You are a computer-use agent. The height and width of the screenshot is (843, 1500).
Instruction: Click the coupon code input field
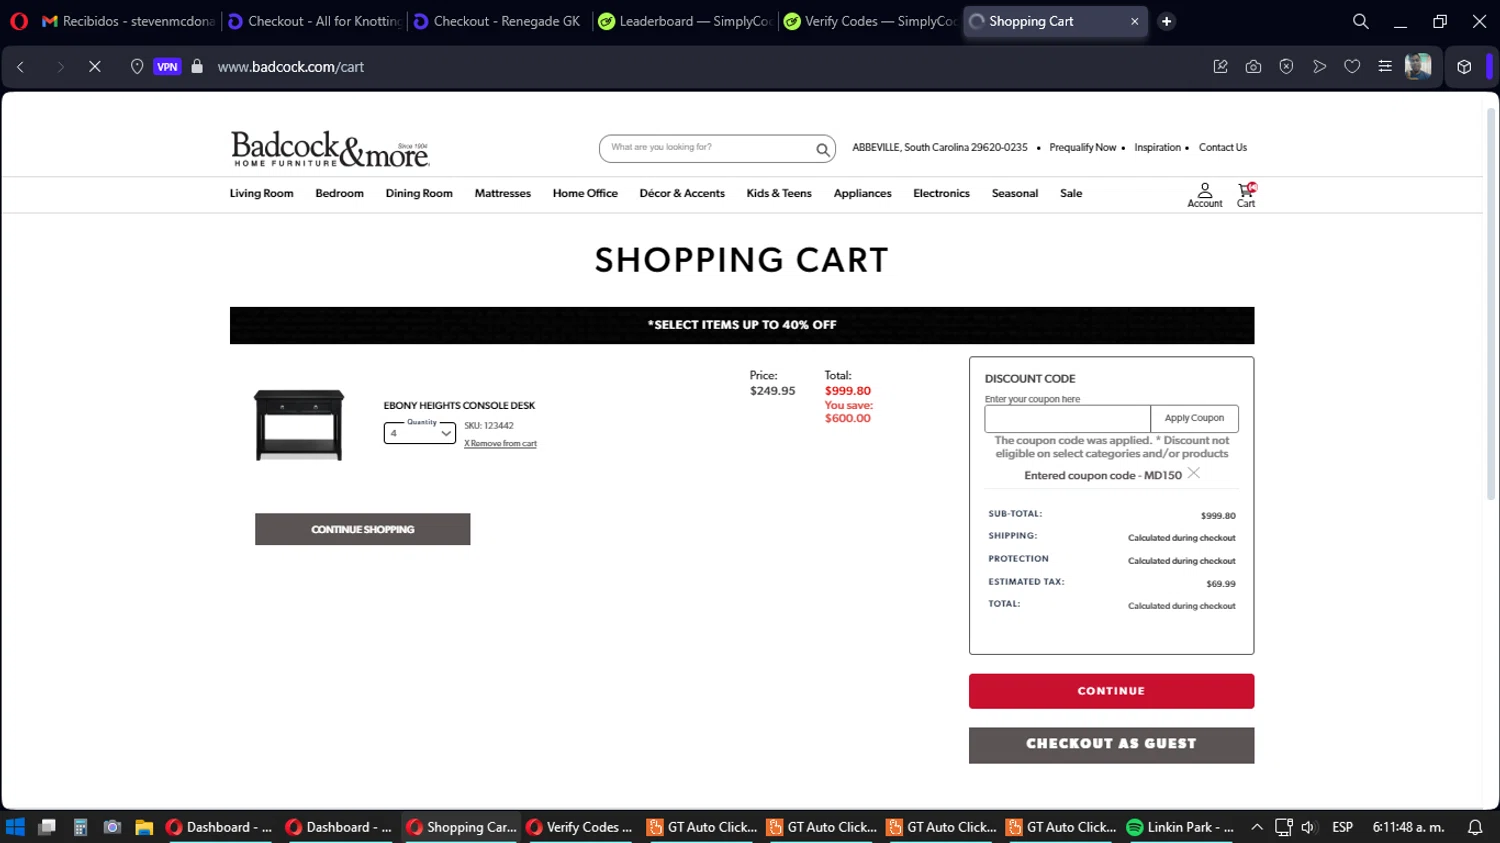coord(1068,418)
